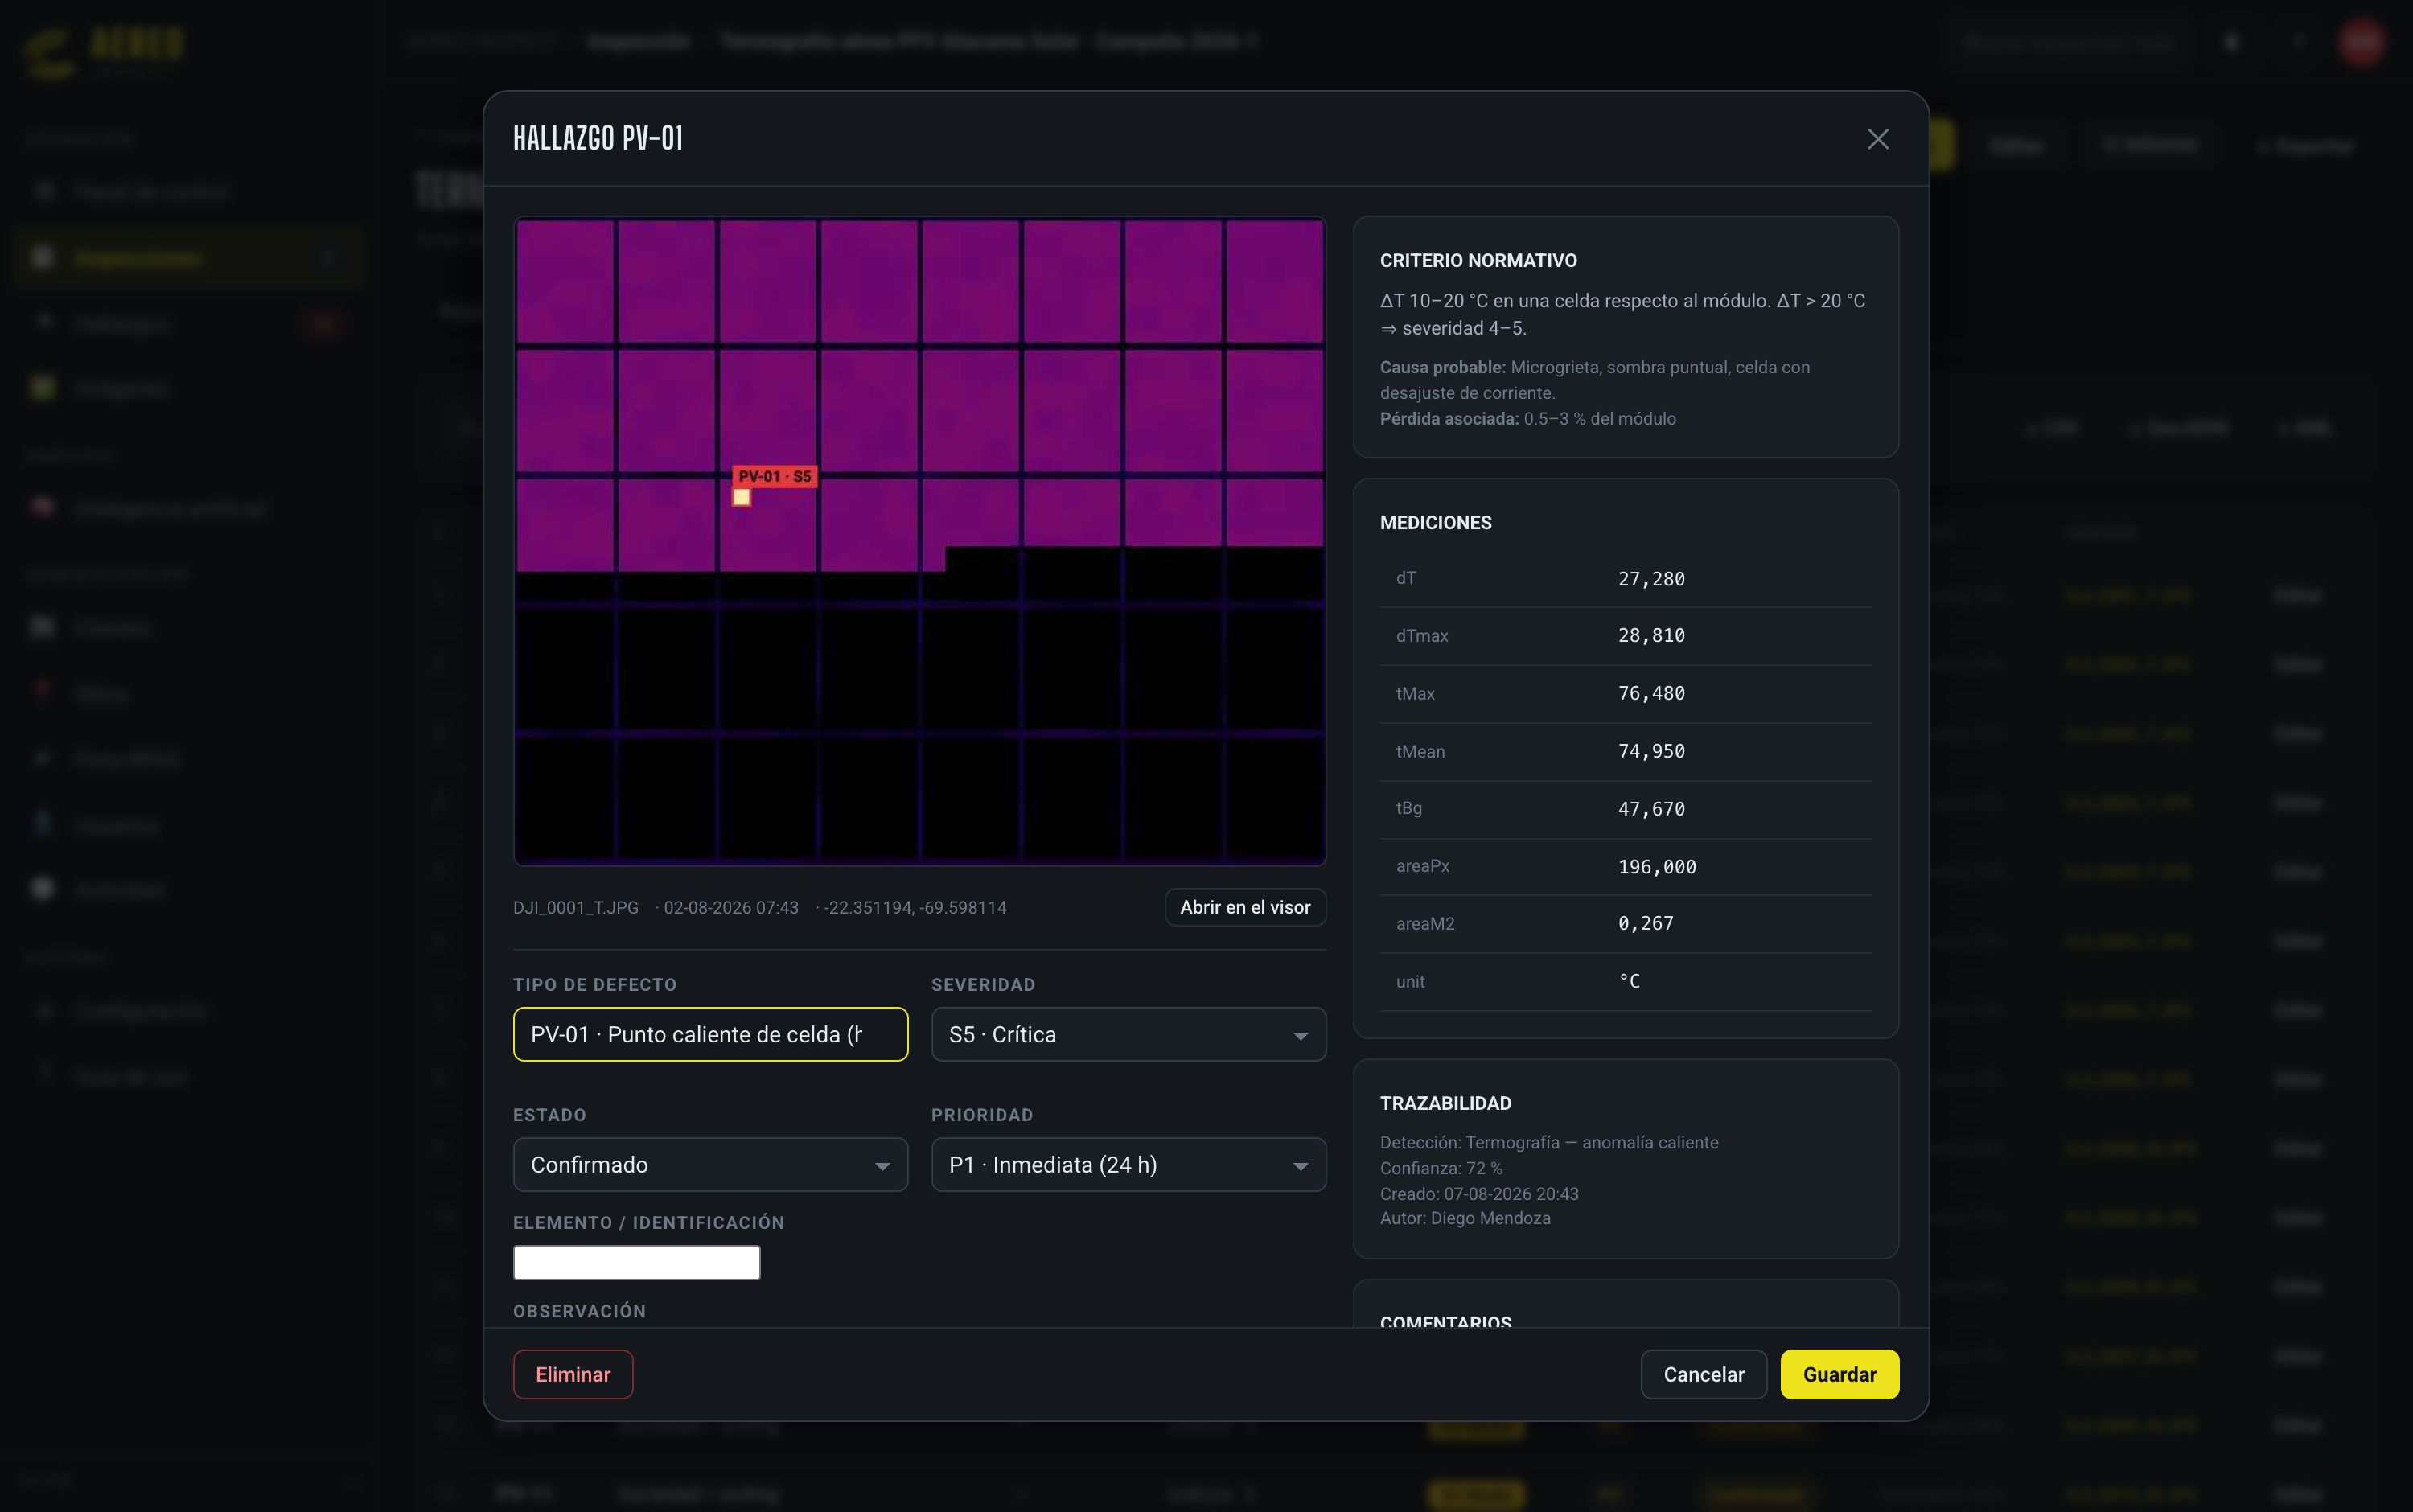Click the Causa probable description text
The height and width of the screenshot is (1512, 2413).
pos(1594,380)
